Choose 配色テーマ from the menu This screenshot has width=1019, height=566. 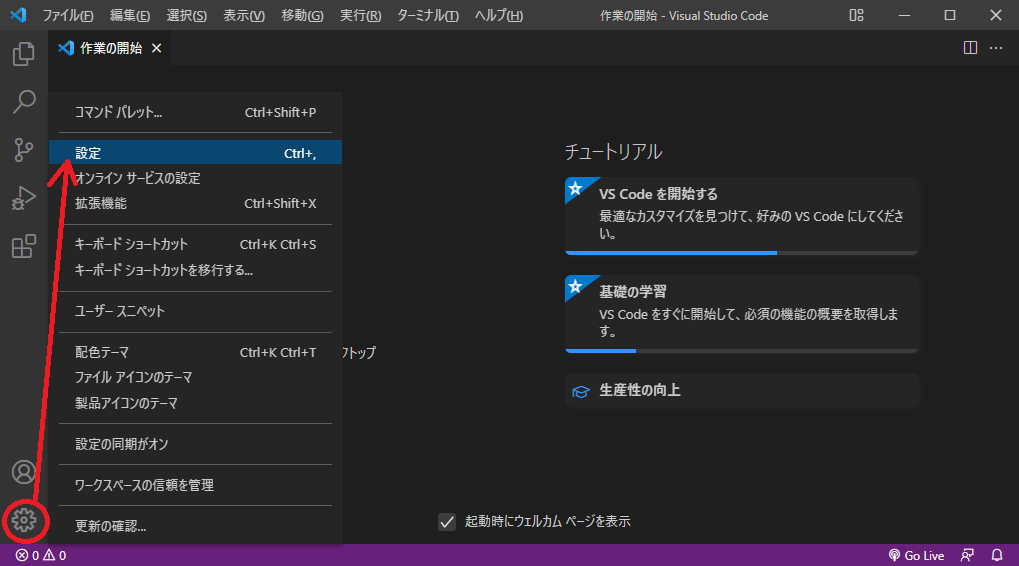[x=195, y=352]
